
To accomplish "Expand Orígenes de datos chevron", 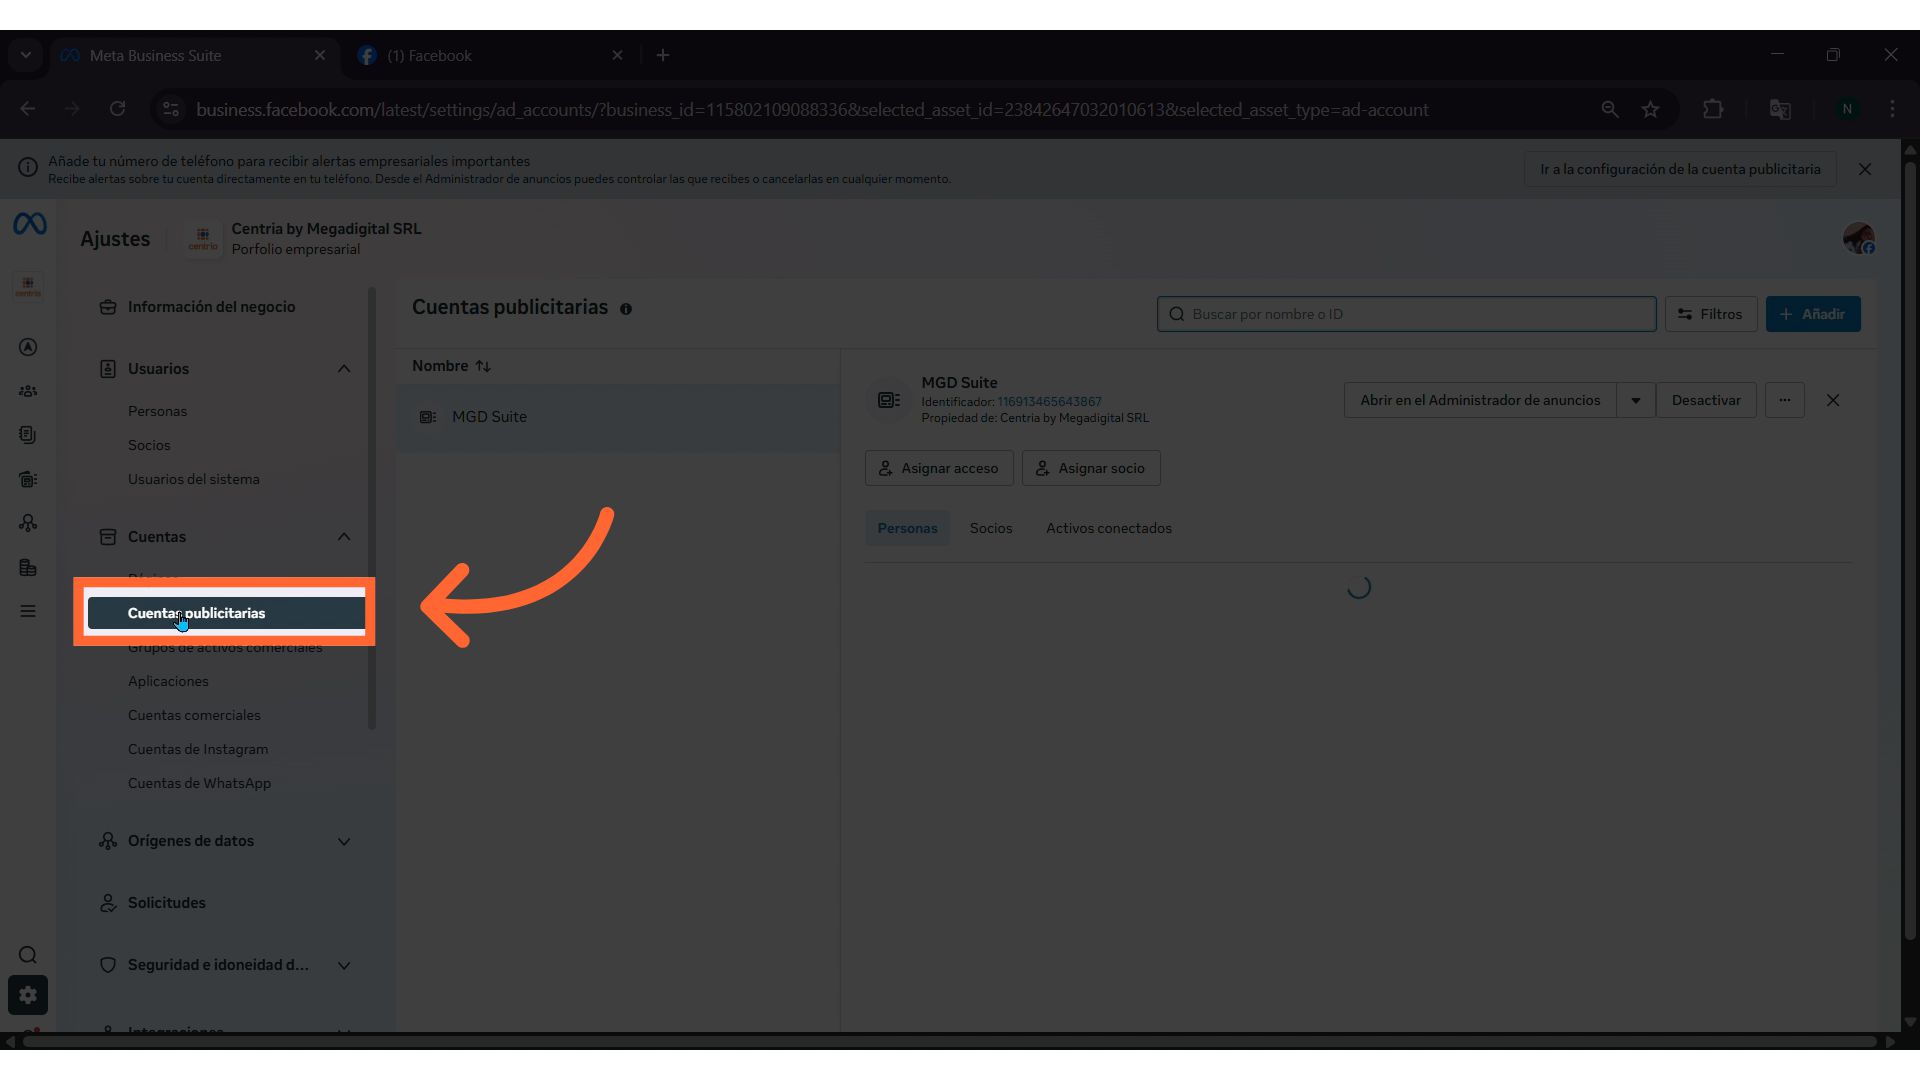I will (344, 841).
